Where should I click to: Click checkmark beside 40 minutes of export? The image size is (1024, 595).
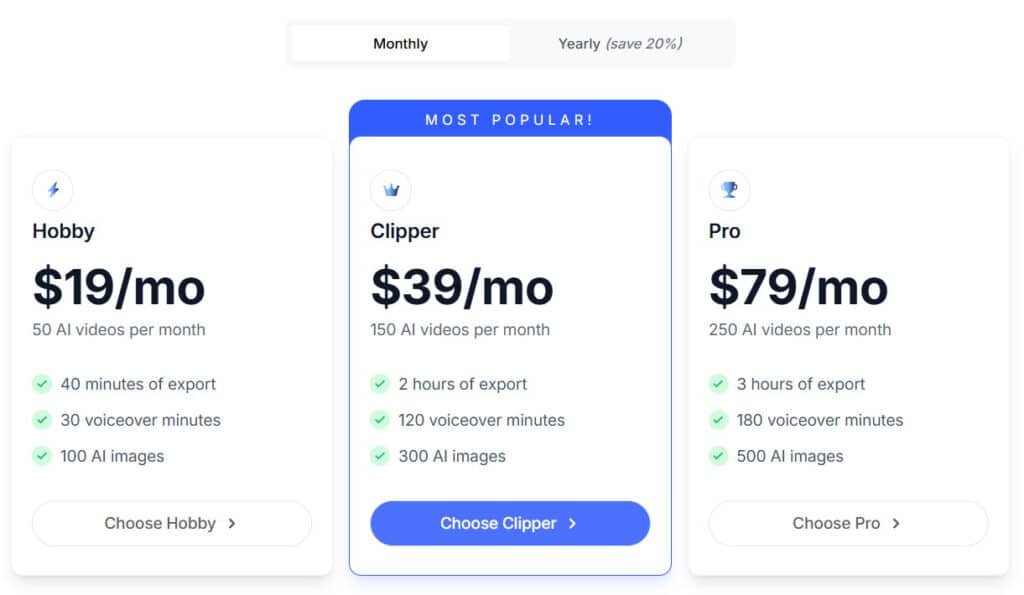pyautogui.click(x=42, y=383)
